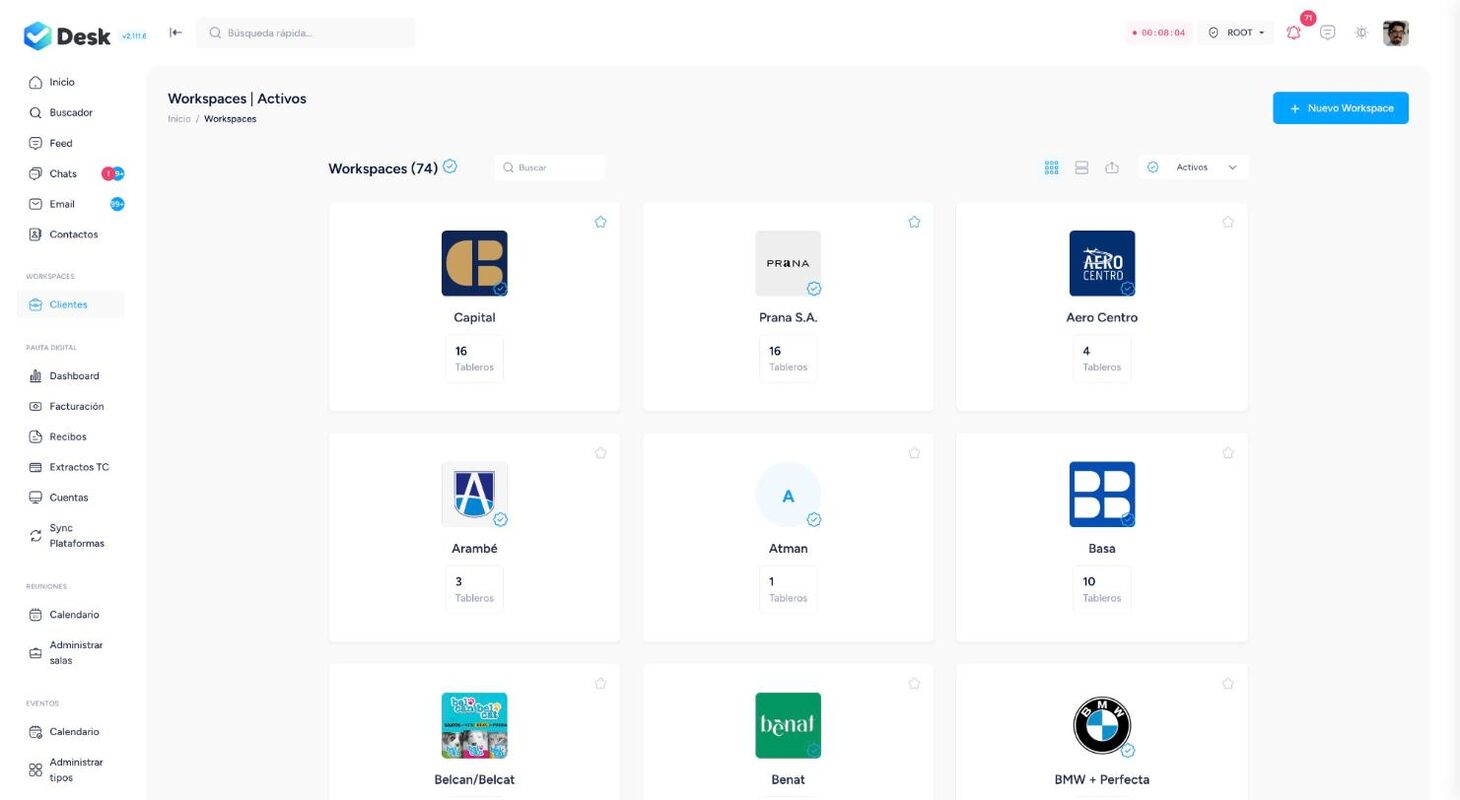This screenshot has width=1460, height=800.
Task: Click the 1 Tableros box on Atman
Action: (788, 589)
